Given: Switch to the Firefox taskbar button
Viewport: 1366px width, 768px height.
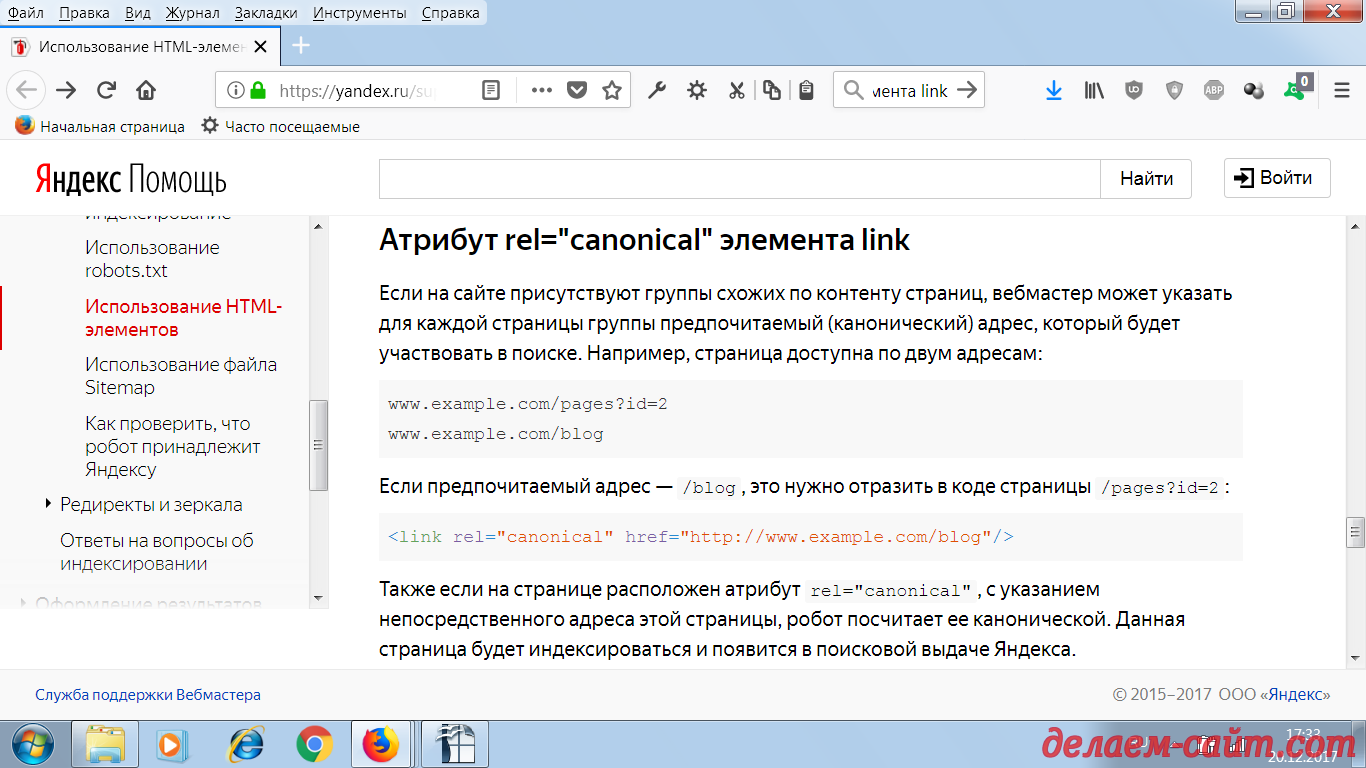Looking at the screenshot, I should click(x=380, y=744).
